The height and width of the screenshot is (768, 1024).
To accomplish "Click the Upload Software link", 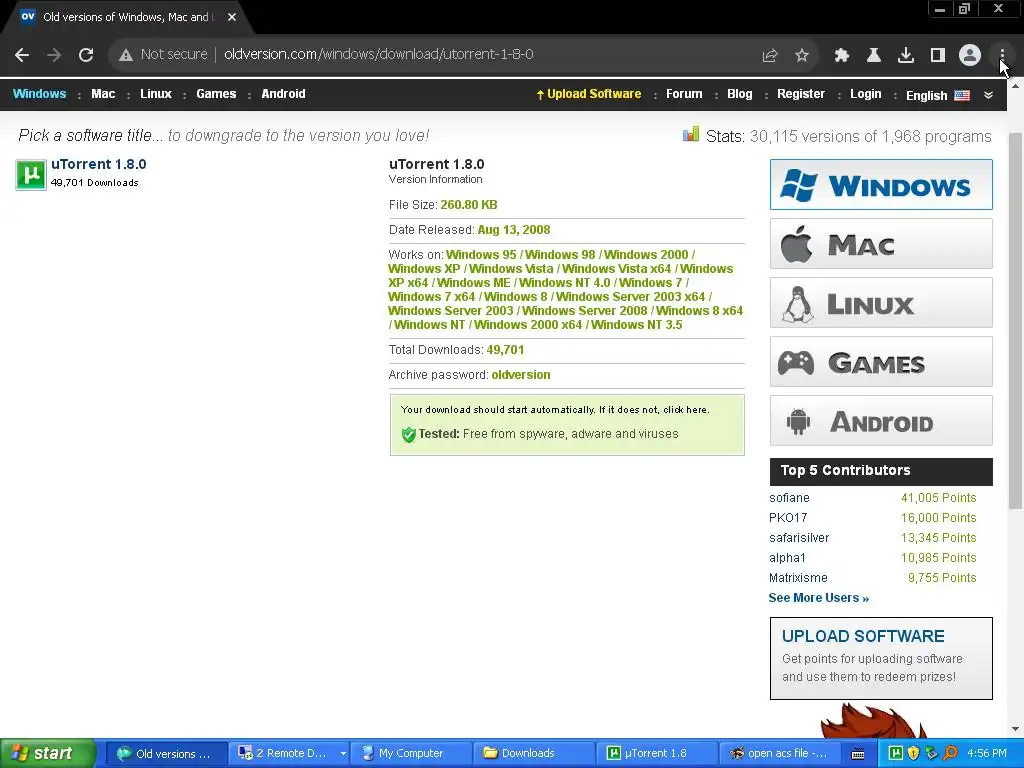I will (589, 94).
